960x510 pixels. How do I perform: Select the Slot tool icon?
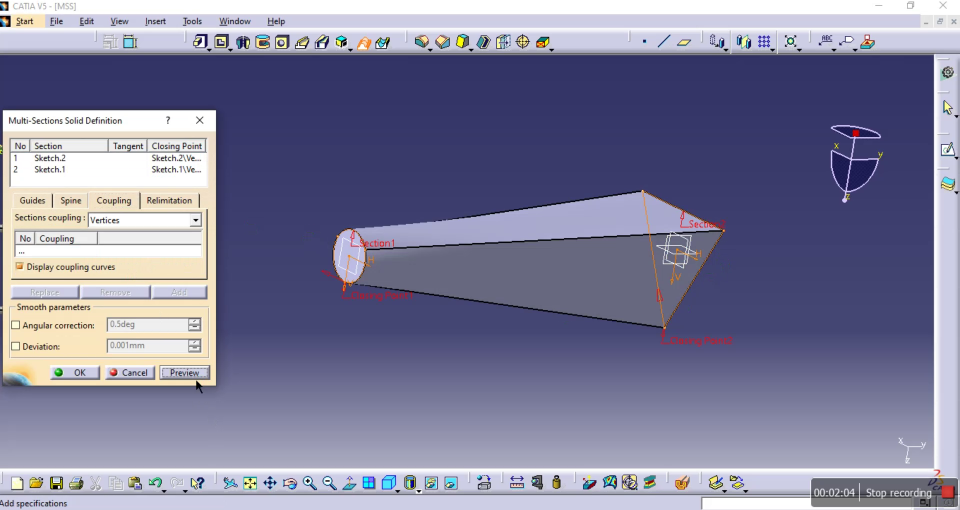pyautogui.click(x=321, y=42)
